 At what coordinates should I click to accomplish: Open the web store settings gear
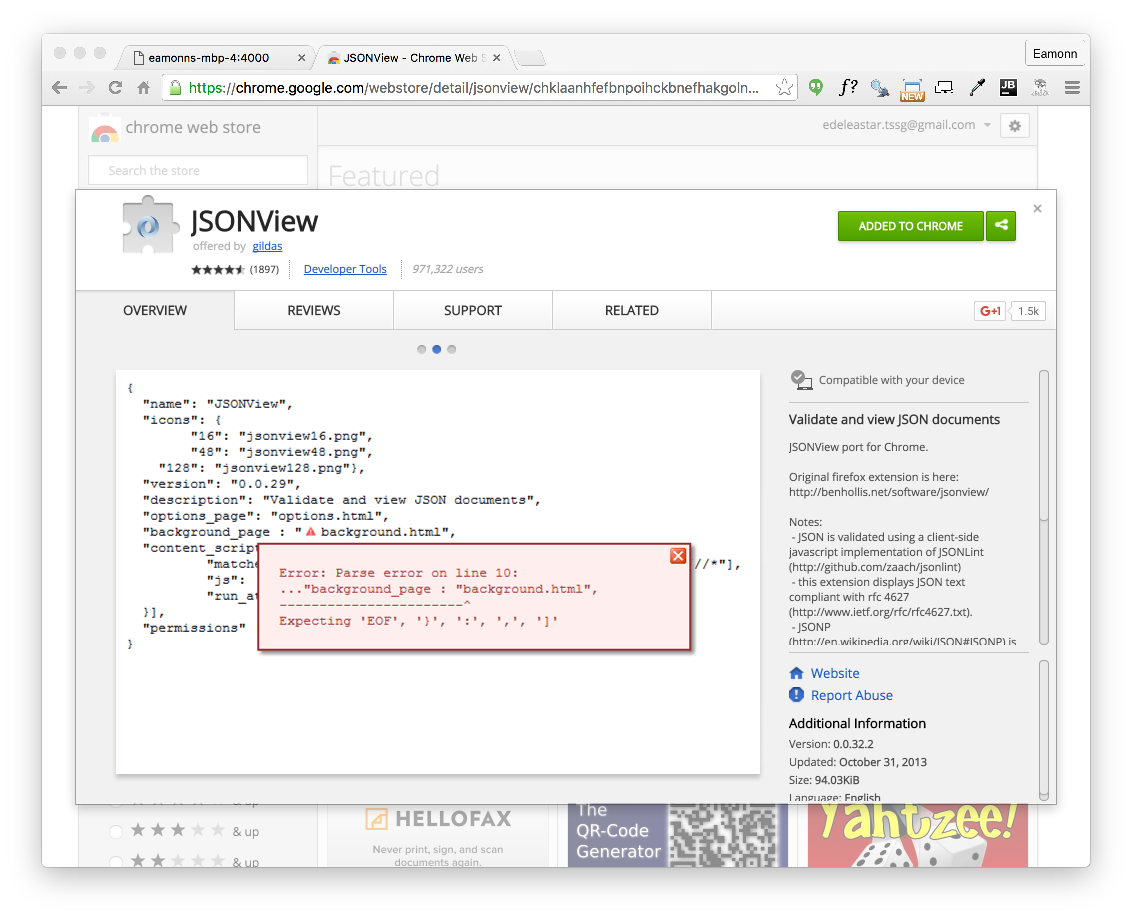1015,126
